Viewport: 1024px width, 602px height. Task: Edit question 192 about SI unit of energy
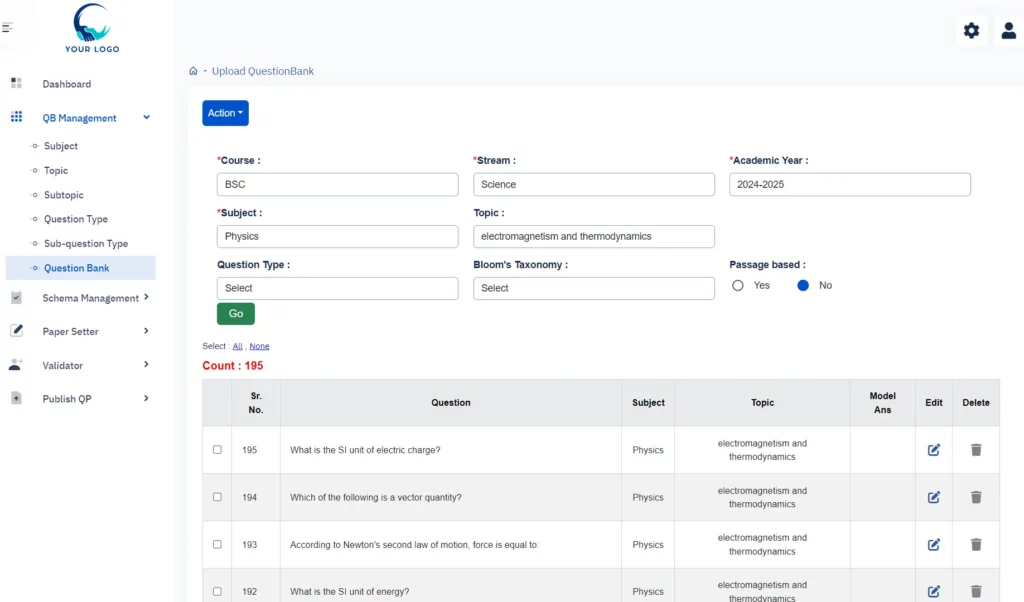click(933, 592)
